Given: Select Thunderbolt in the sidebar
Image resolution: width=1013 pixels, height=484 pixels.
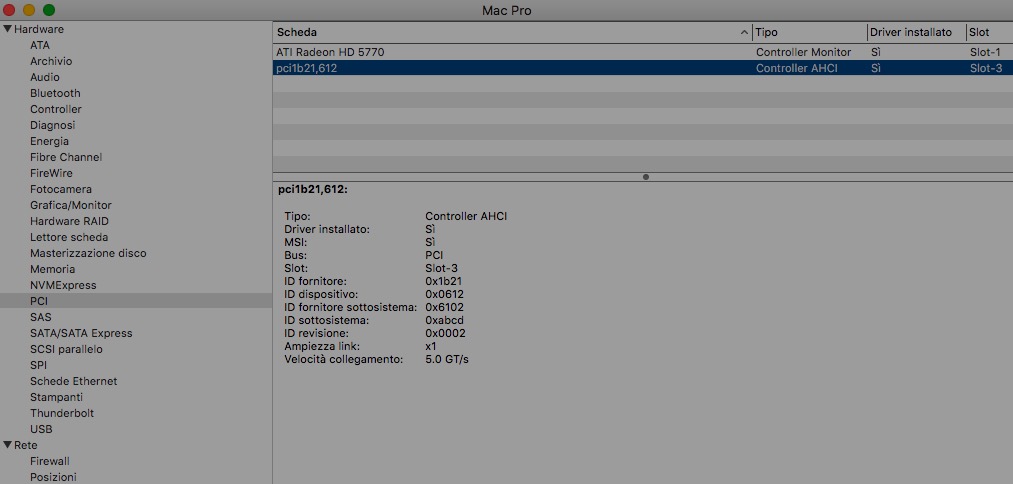Looking at the screenshot, I should coord(62,413).
